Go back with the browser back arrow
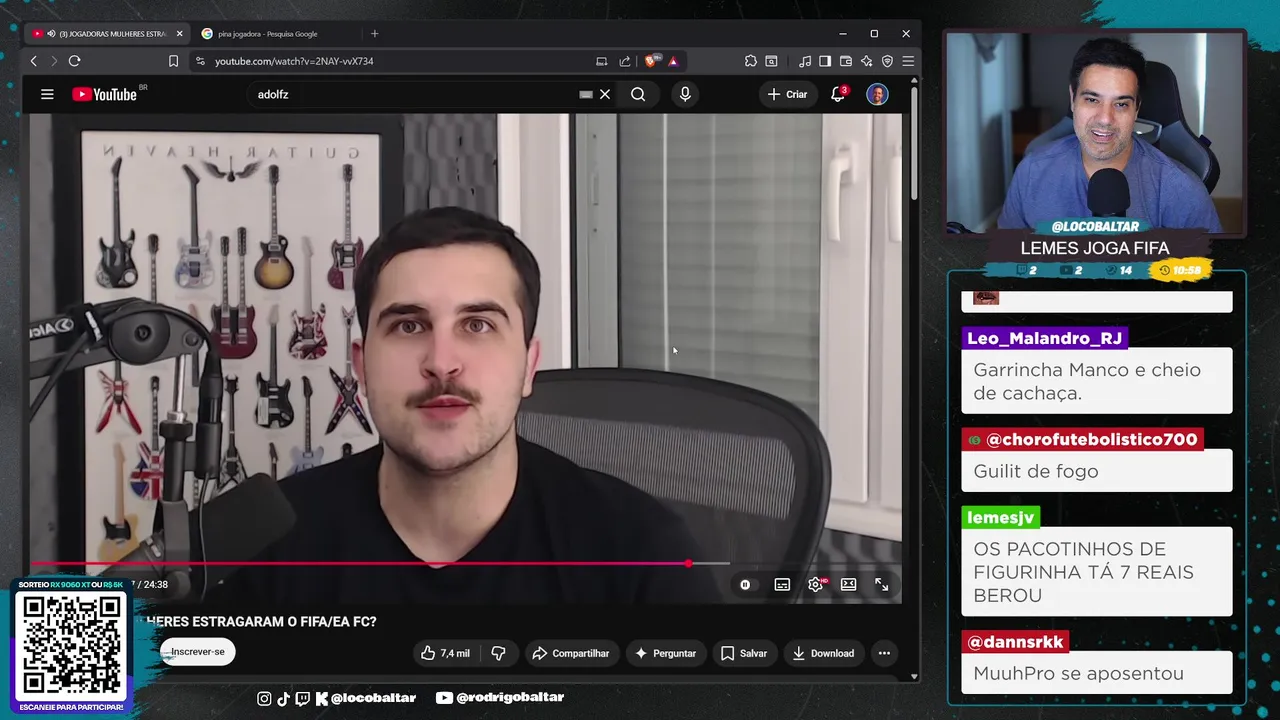The image size is (1280, 720). [x=33, y=61]
